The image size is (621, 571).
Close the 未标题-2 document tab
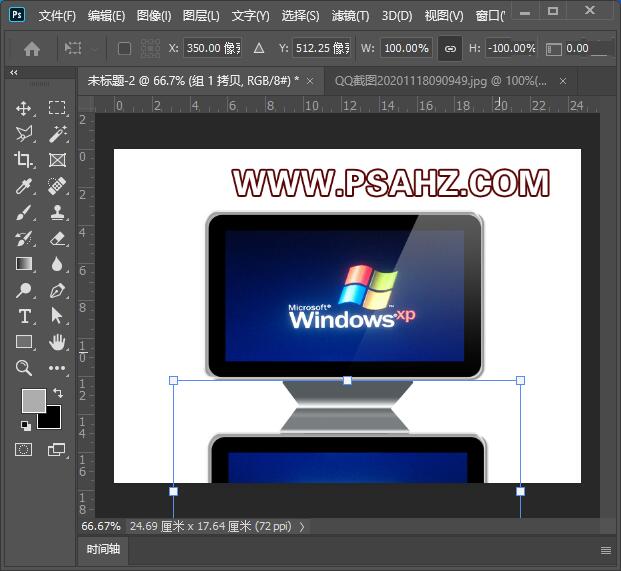click(310, 81)
